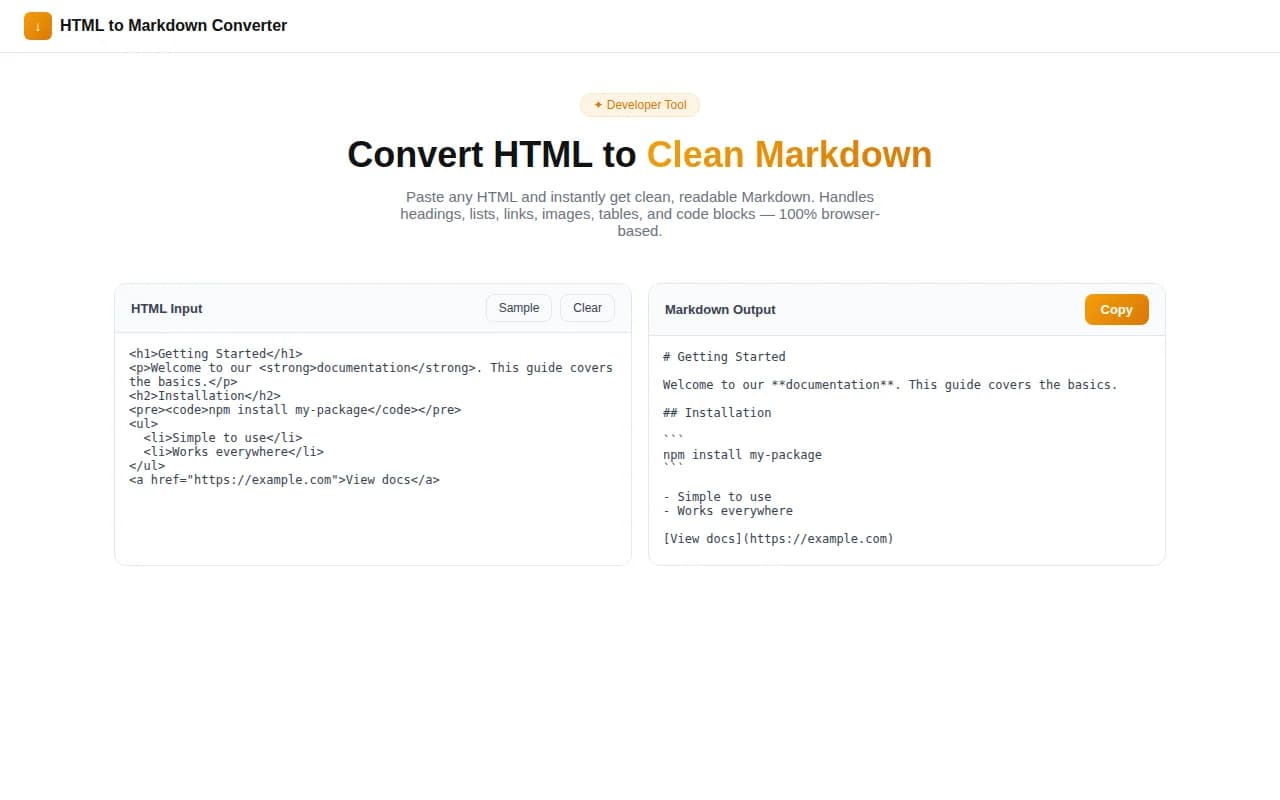Load the Sample HTML

coord(519,308)
